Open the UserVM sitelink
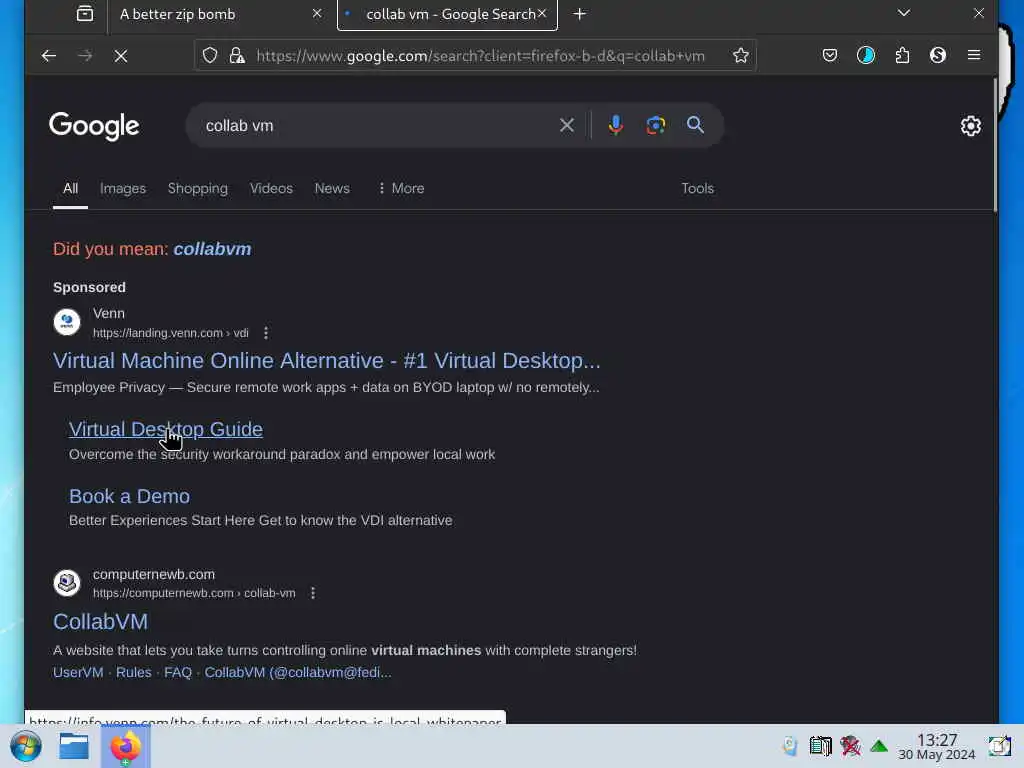The height and width of the screenshot is (768, 1024). [x=78, y=672]
